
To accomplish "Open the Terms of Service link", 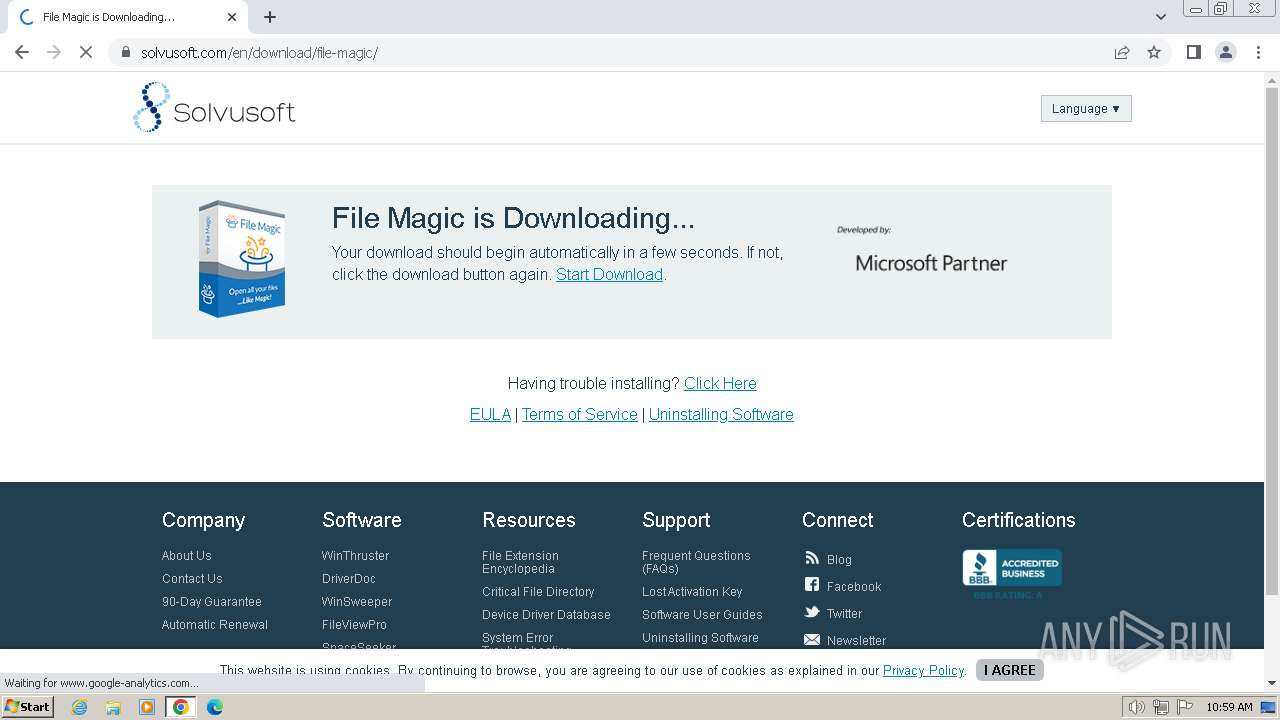I will coord(579,414).
